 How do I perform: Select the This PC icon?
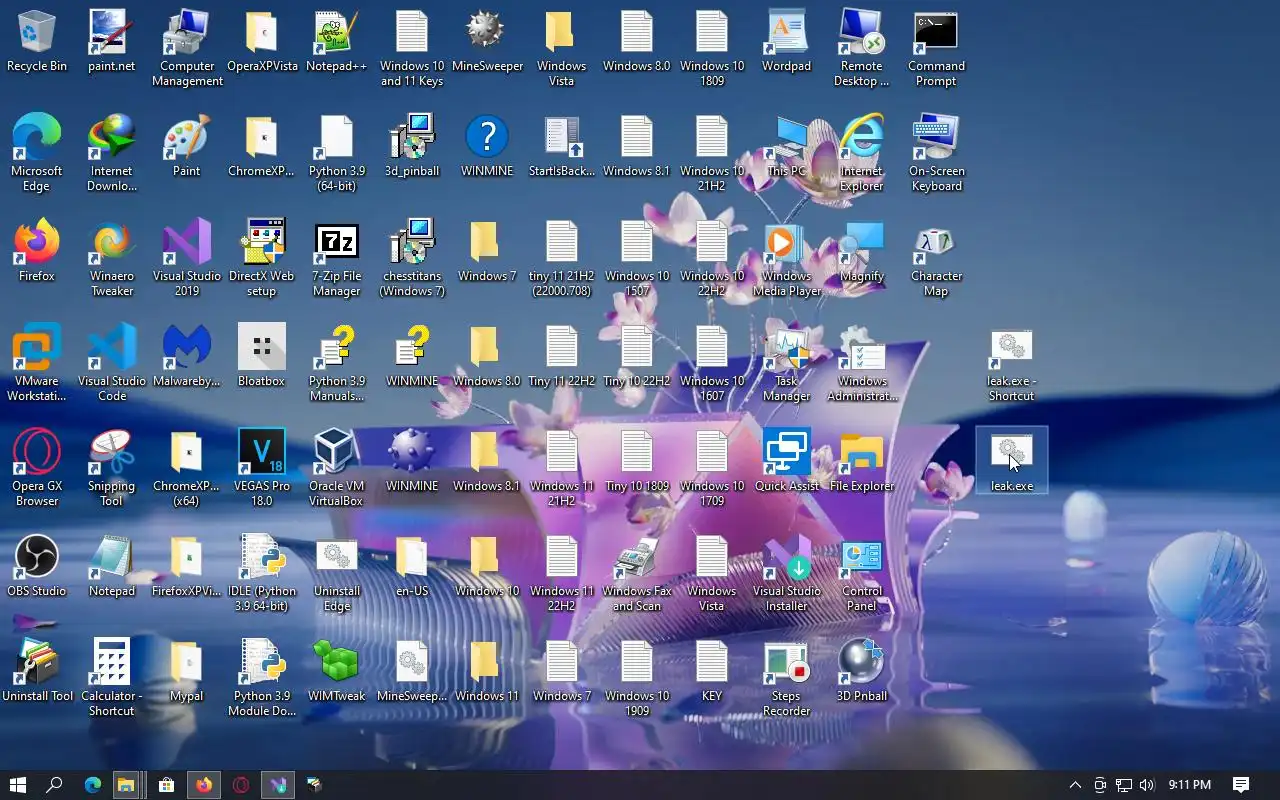pos(787,147)
